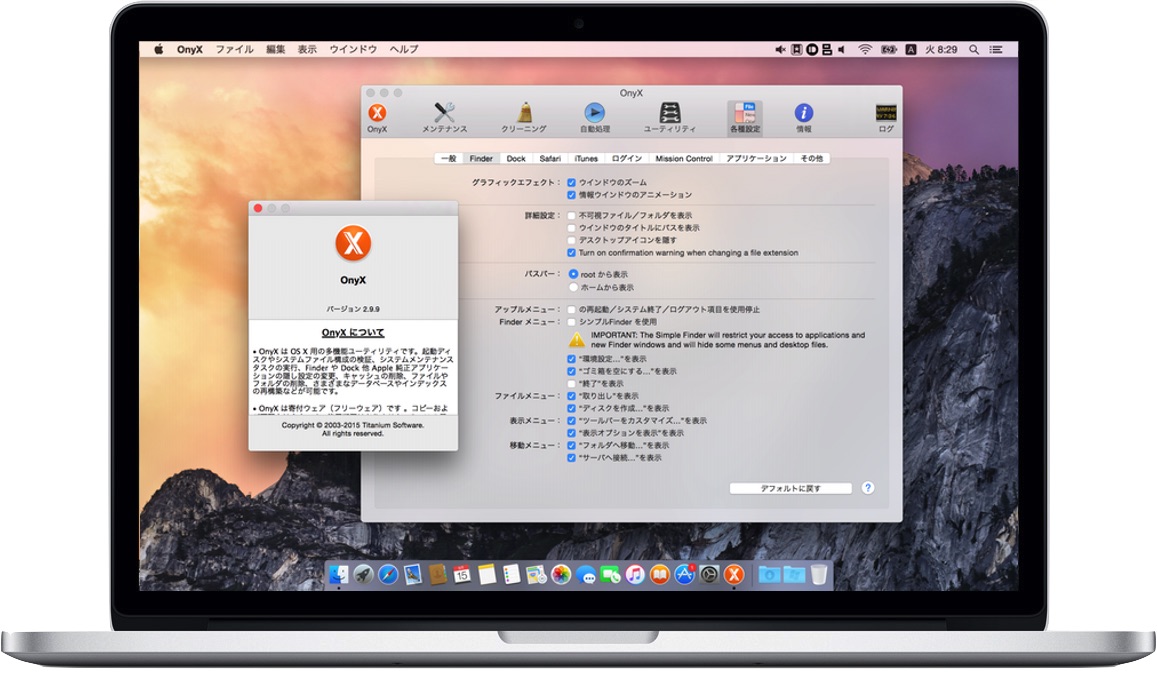Switch to the Mission Control tab

pyautogui.click(x=684, y=159)
